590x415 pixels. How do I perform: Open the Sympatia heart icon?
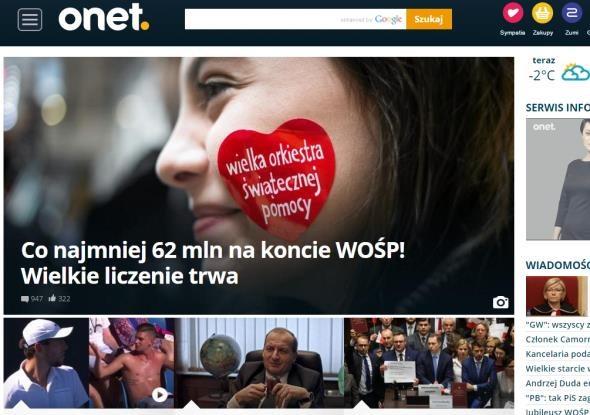point(513,13)
